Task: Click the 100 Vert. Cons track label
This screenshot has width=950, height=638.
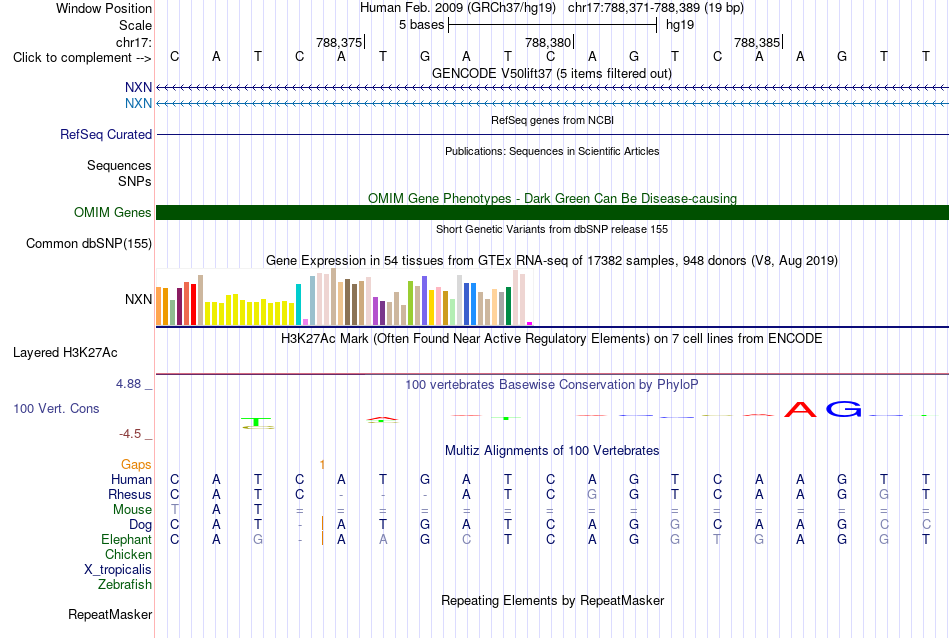Action: click(56, 408)
